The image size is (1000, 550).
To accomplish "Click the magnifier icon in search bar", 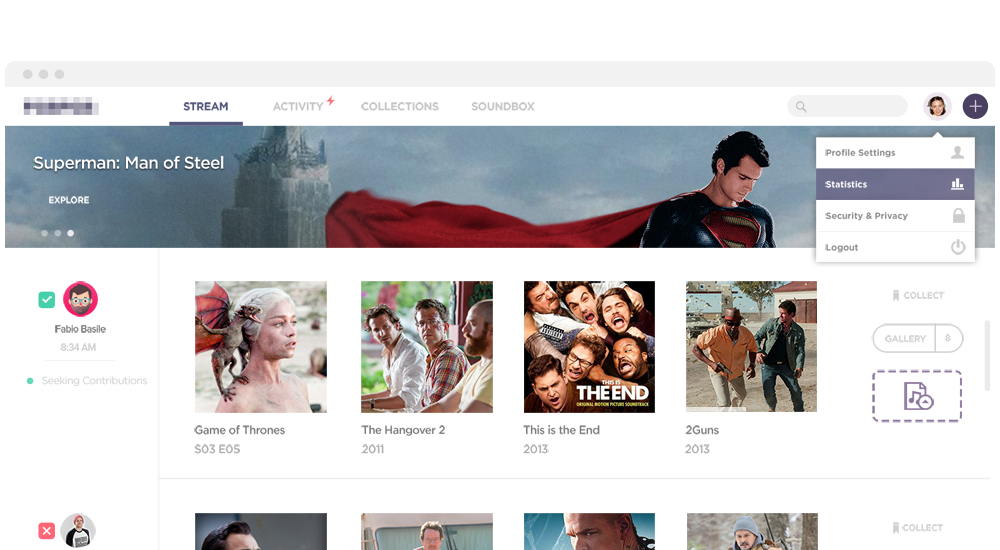I will 801,107.
